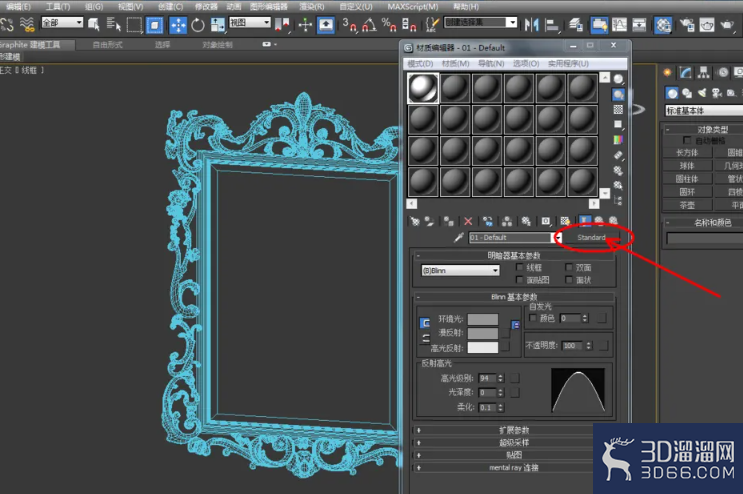This screenshot has width=743, height=494.
Task: Expand the 扩展参数 rollout
Action: (514, 430)
